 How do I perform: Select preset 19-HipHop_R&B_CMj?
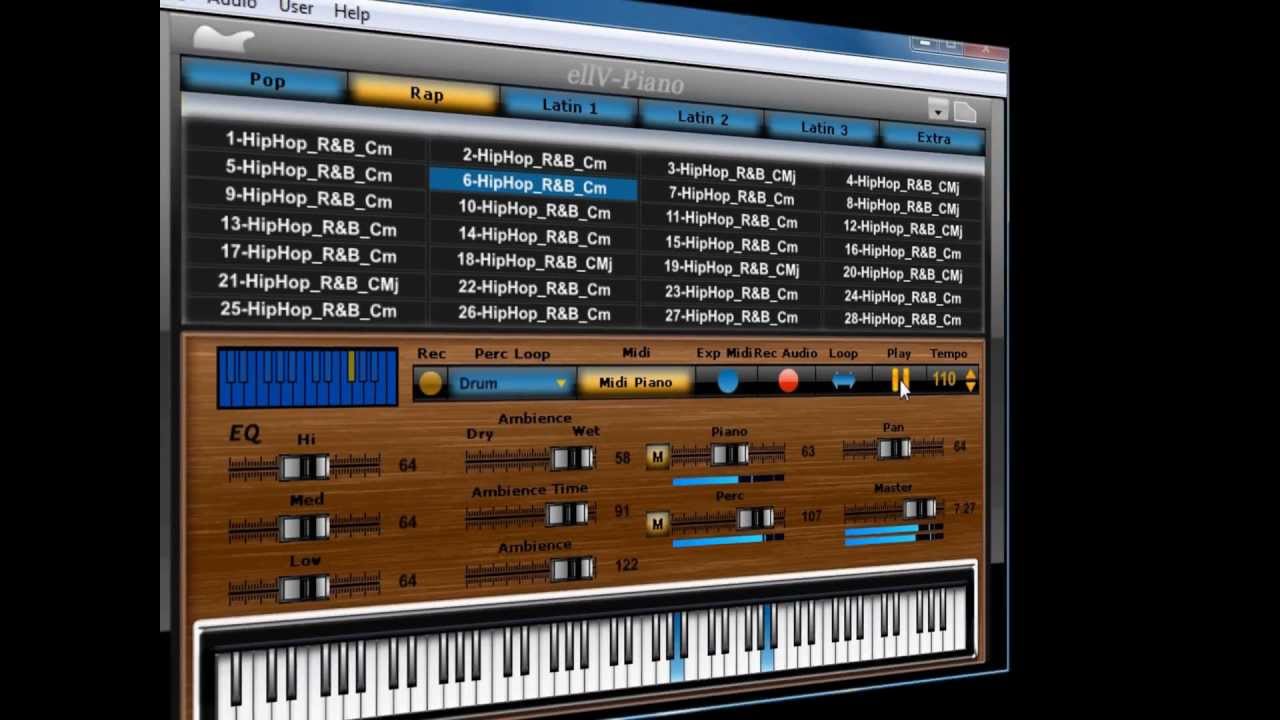click(731, 269)
